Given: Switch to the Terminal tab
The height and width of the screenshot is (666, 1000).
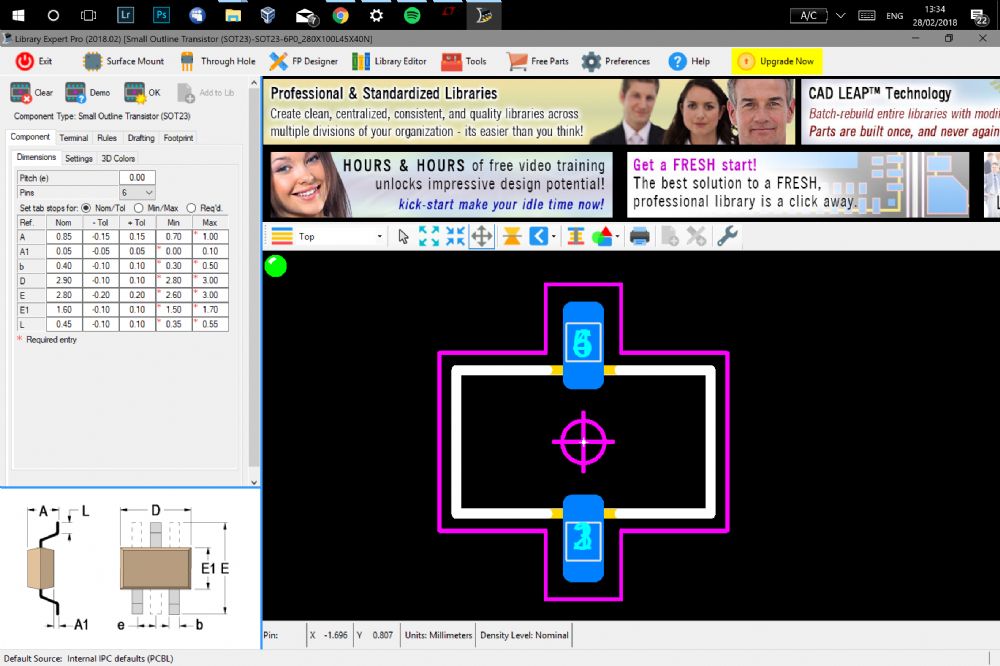Looking at the screenshot, I should tap(73, 138).
